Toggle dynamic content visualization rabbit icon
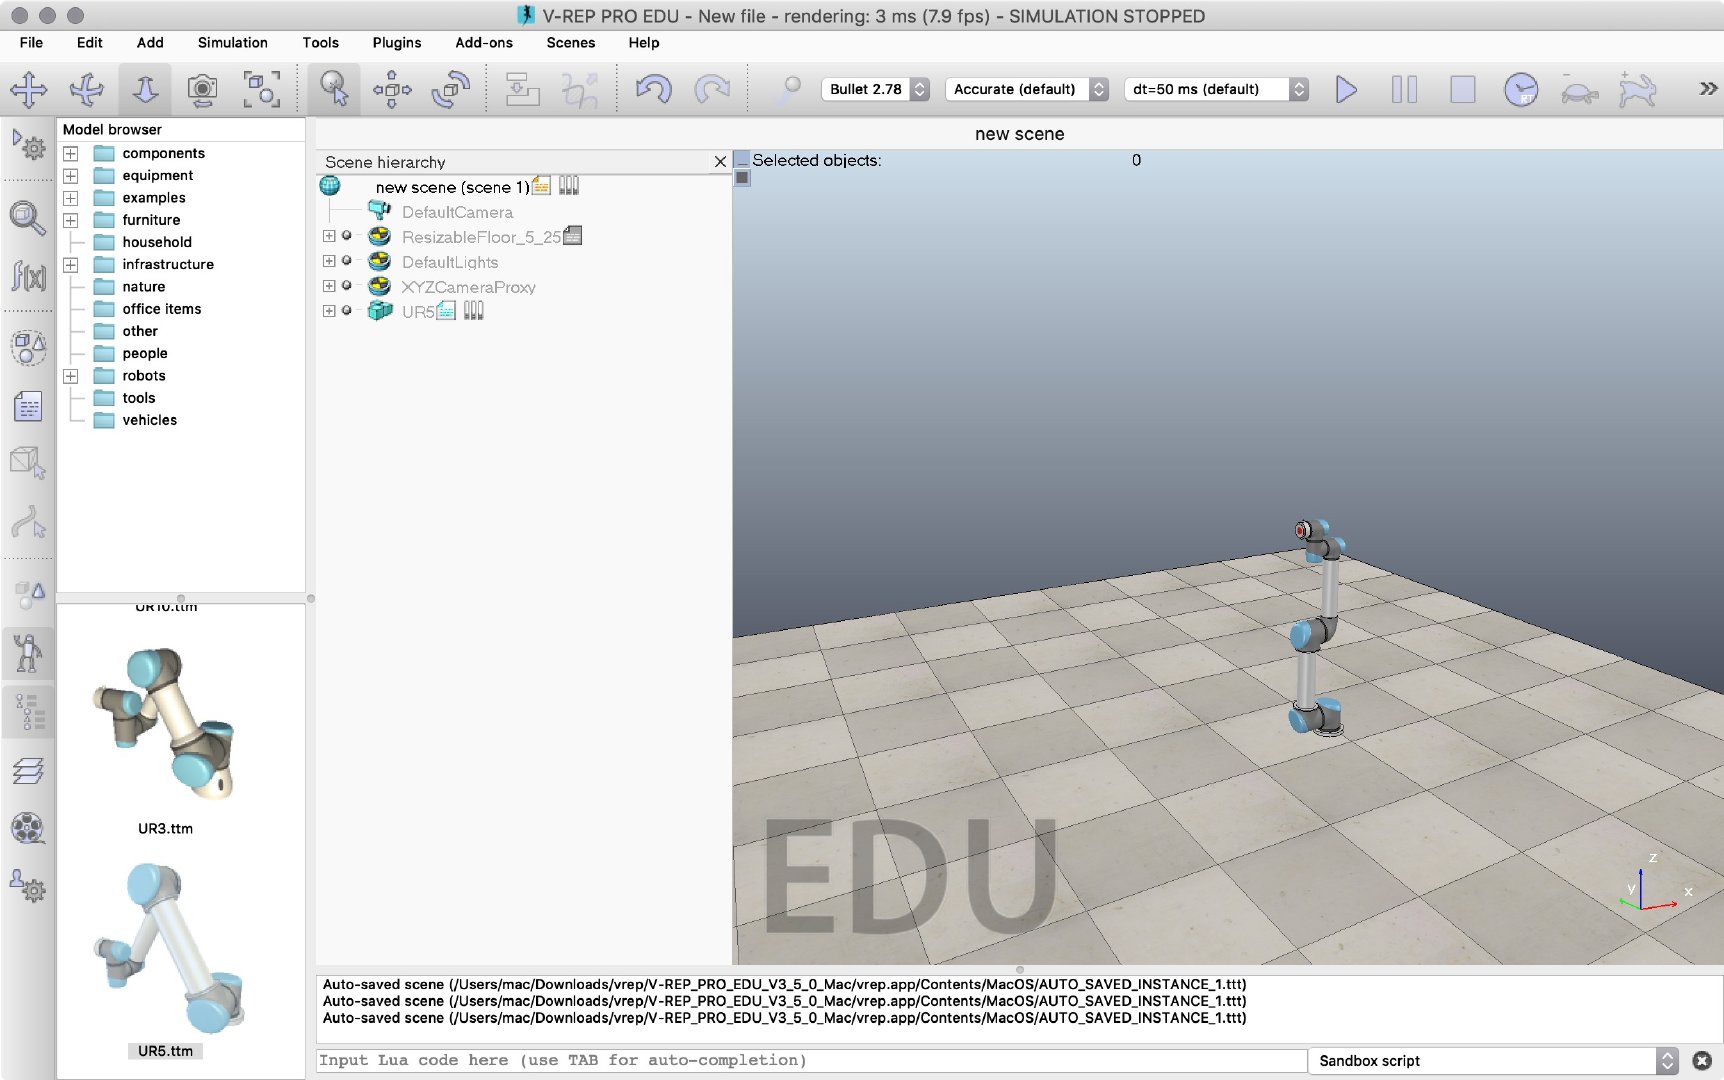The height and width of the screenshot is (1080, 1724). 1636,89
